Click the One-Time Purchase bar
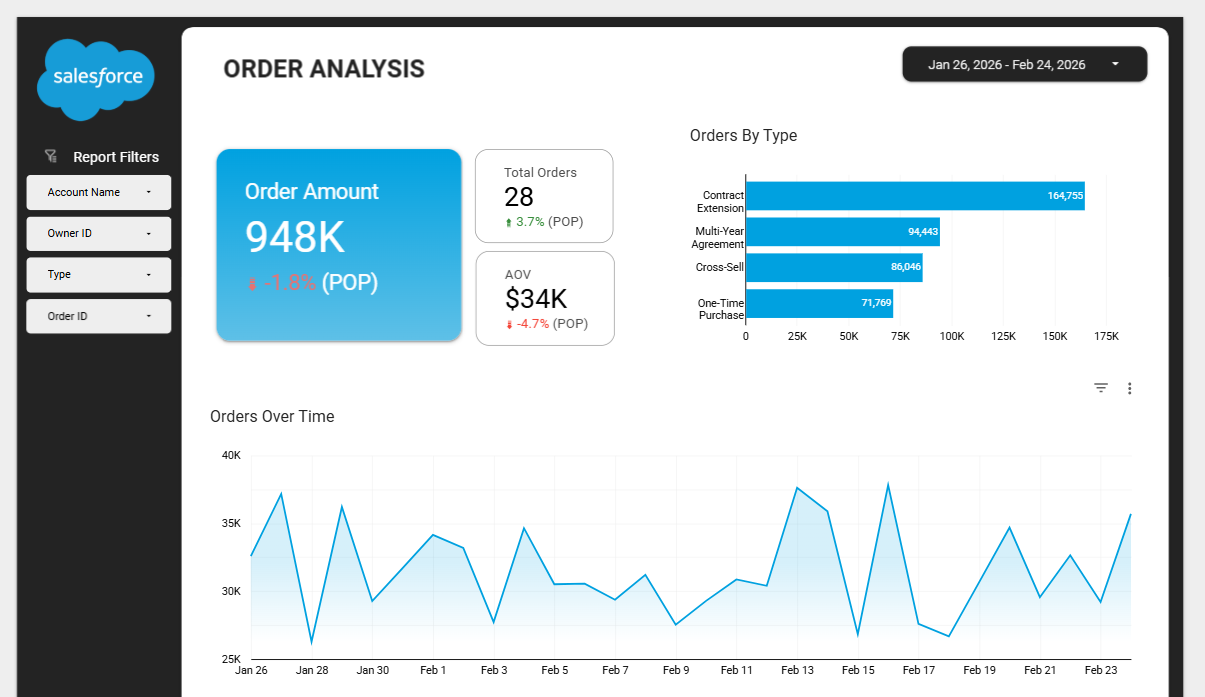1205x697 pixels. pyautogui.click(x=819, y=303)
